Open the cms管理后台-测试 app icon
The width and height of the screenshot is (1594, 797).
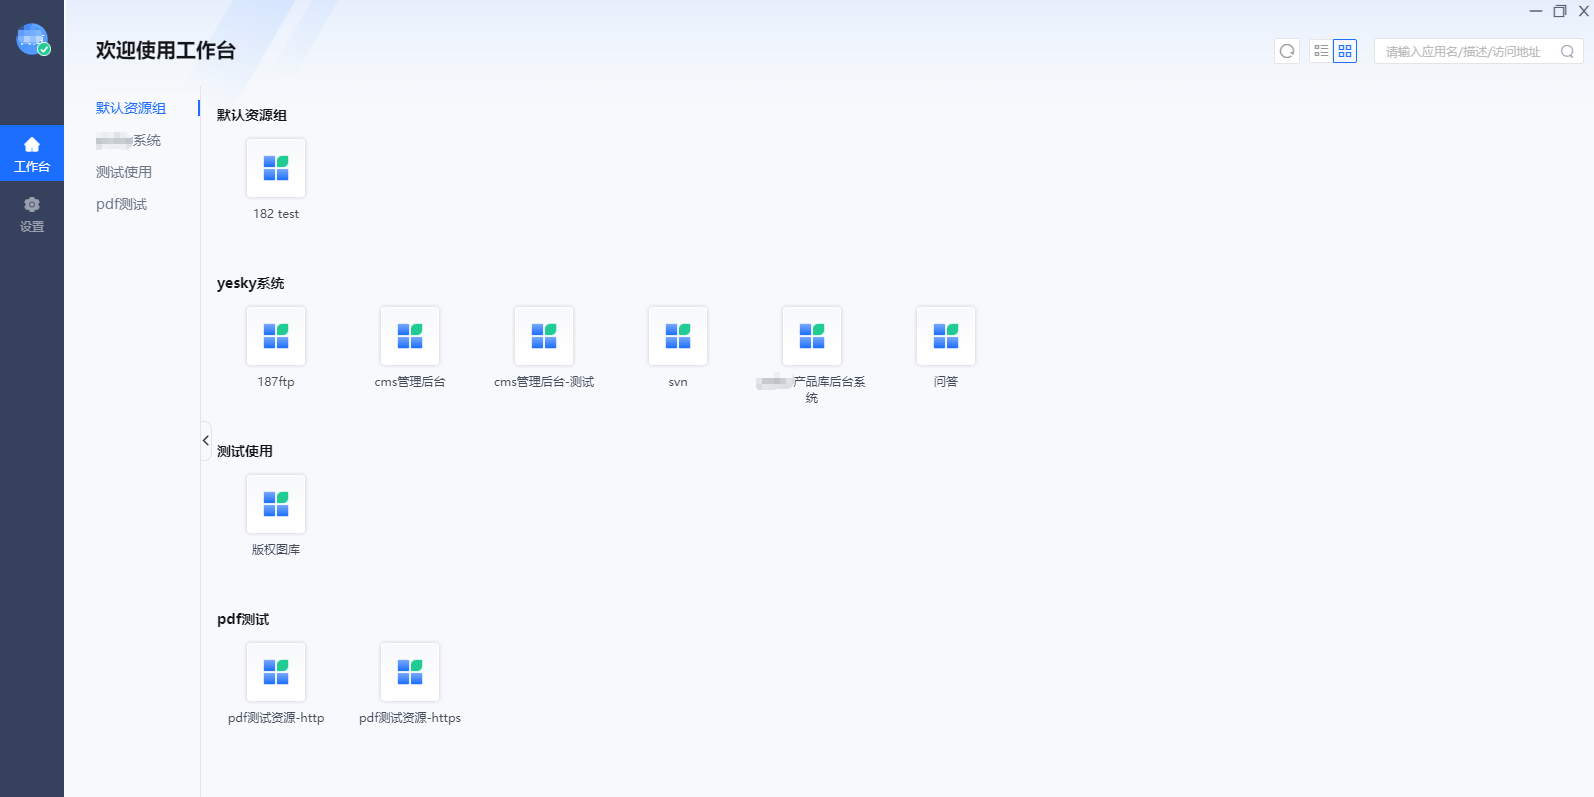click(544, 336)
